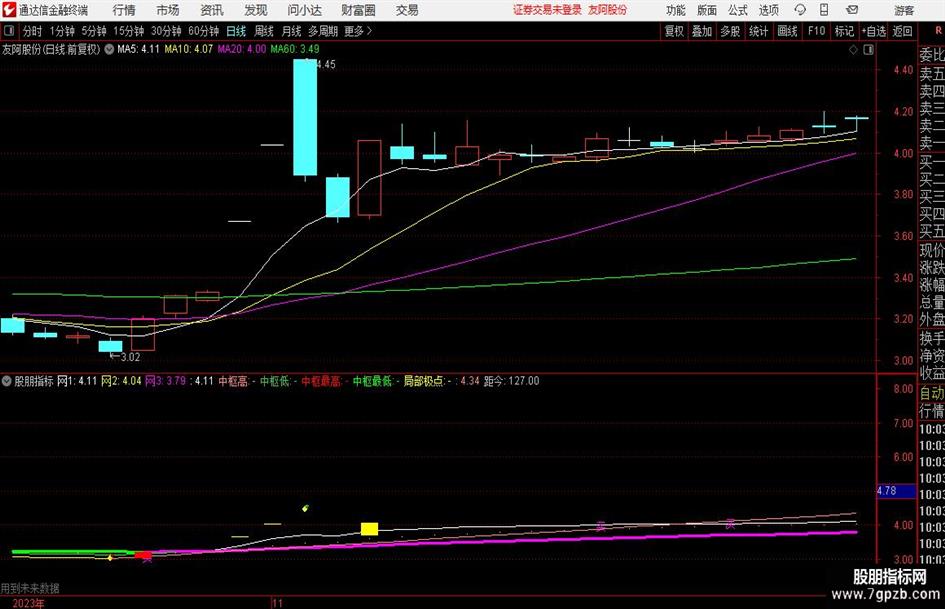Open the 交易 menu
This screenshot has width=945, height=609.
pos(407,10)
